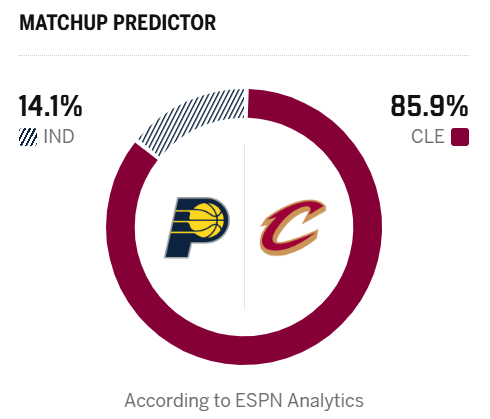Click the Cleveland Cavaliers logo

click(x=293, y=228)
